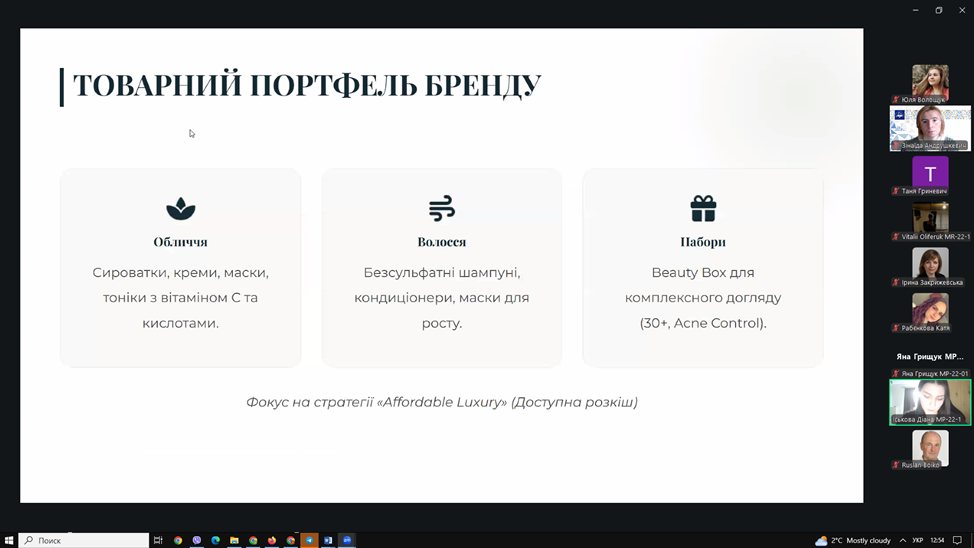This screenshot has width=974, height=548.
Task: Open Viber from the taskbar
Action: click(197, 540)
